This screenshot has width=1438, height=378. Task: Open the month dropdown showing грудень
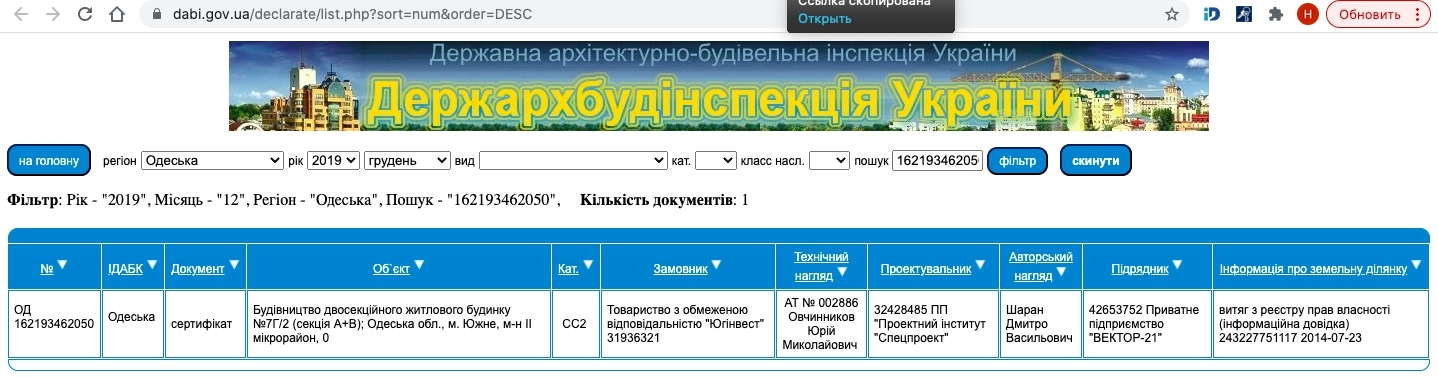click(x=407, y=160)
